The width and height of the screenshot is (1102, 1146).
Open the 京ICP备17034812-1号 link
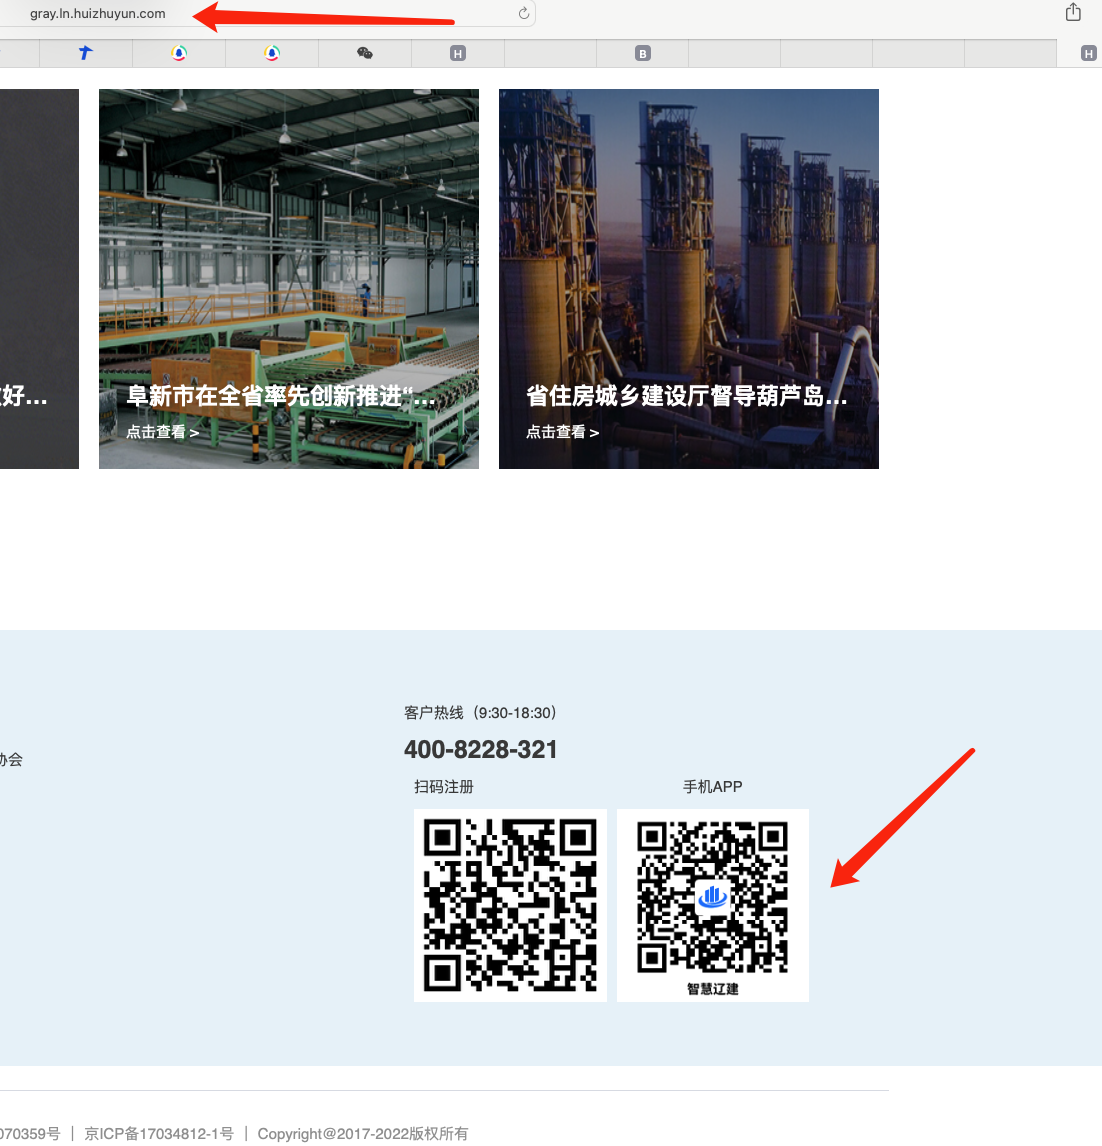click(x=159, y=1134)
